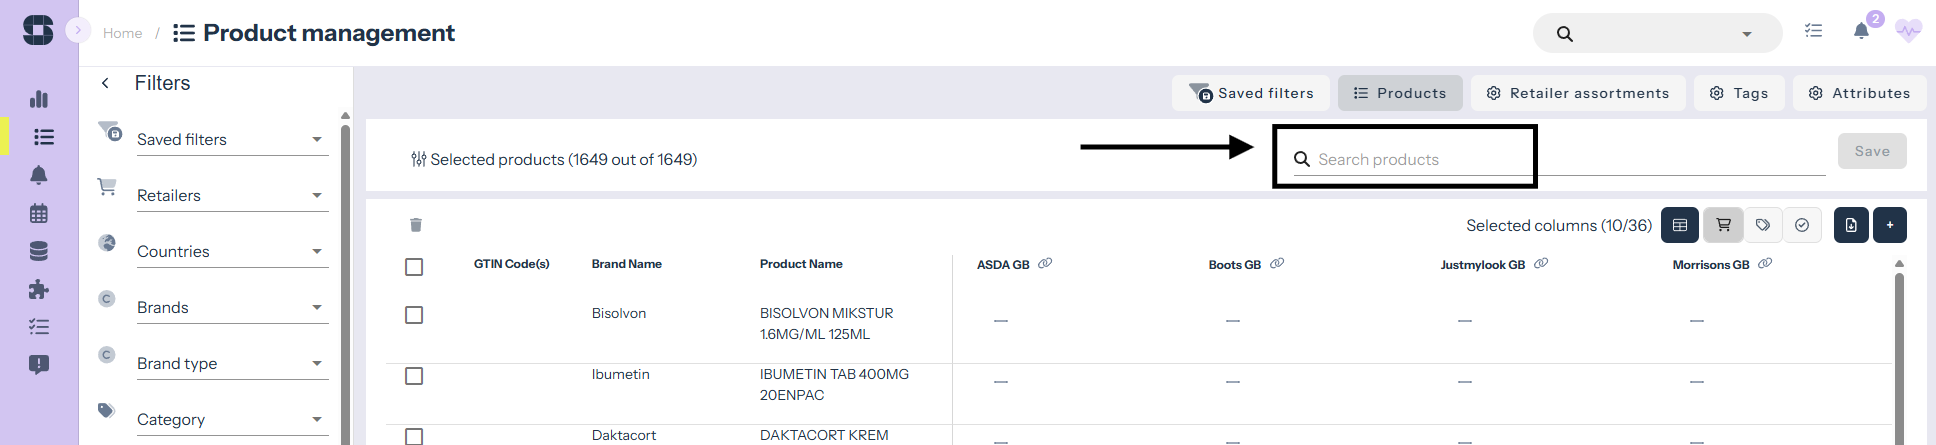
Task: Check the Ibumetin product row checkbox
Action: click(x=414, y=376)
